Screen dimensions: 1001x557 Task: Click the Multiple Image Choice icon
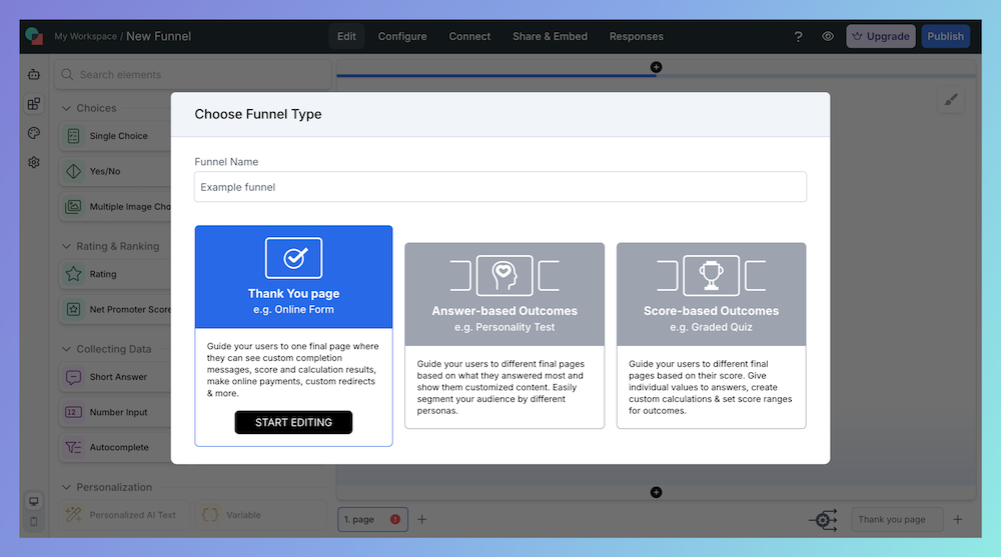(x=73, y=206)
